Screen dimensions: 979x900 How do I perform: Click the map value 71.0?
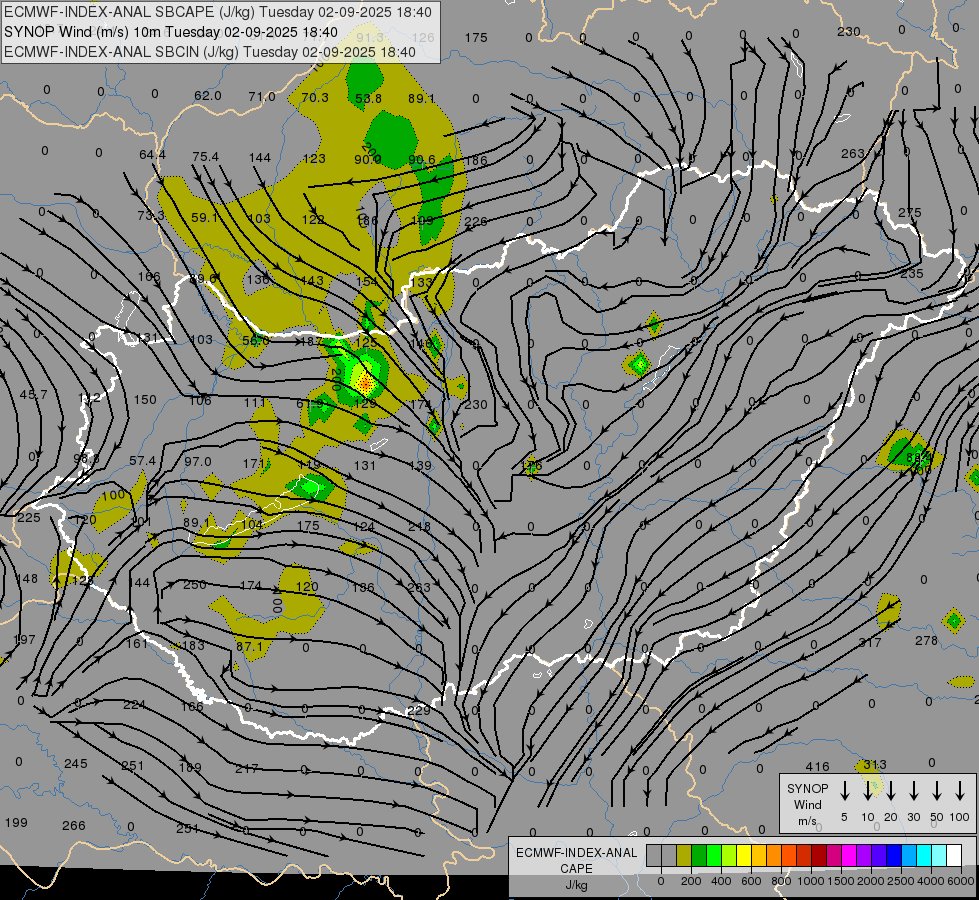[262, 97]
